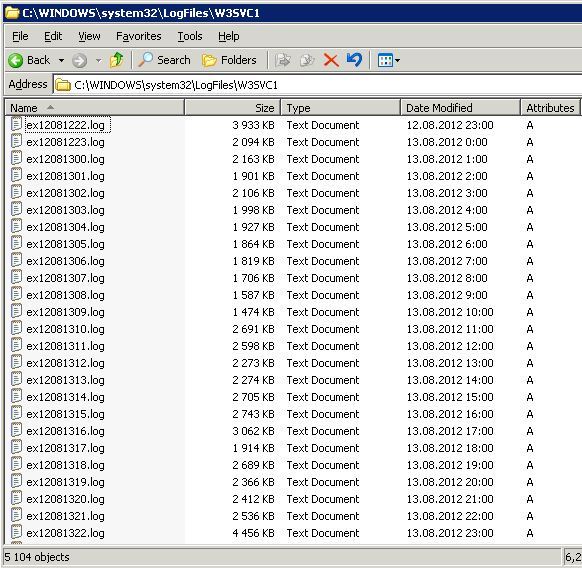Select the file ex12081319.log

point(65,482)
